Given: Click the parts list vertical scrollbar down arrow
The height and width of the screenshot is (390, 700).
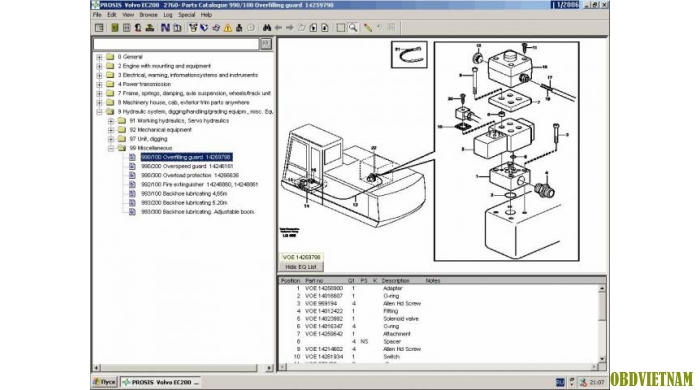Looking at the screenshot, I should [x=602, y=359].
